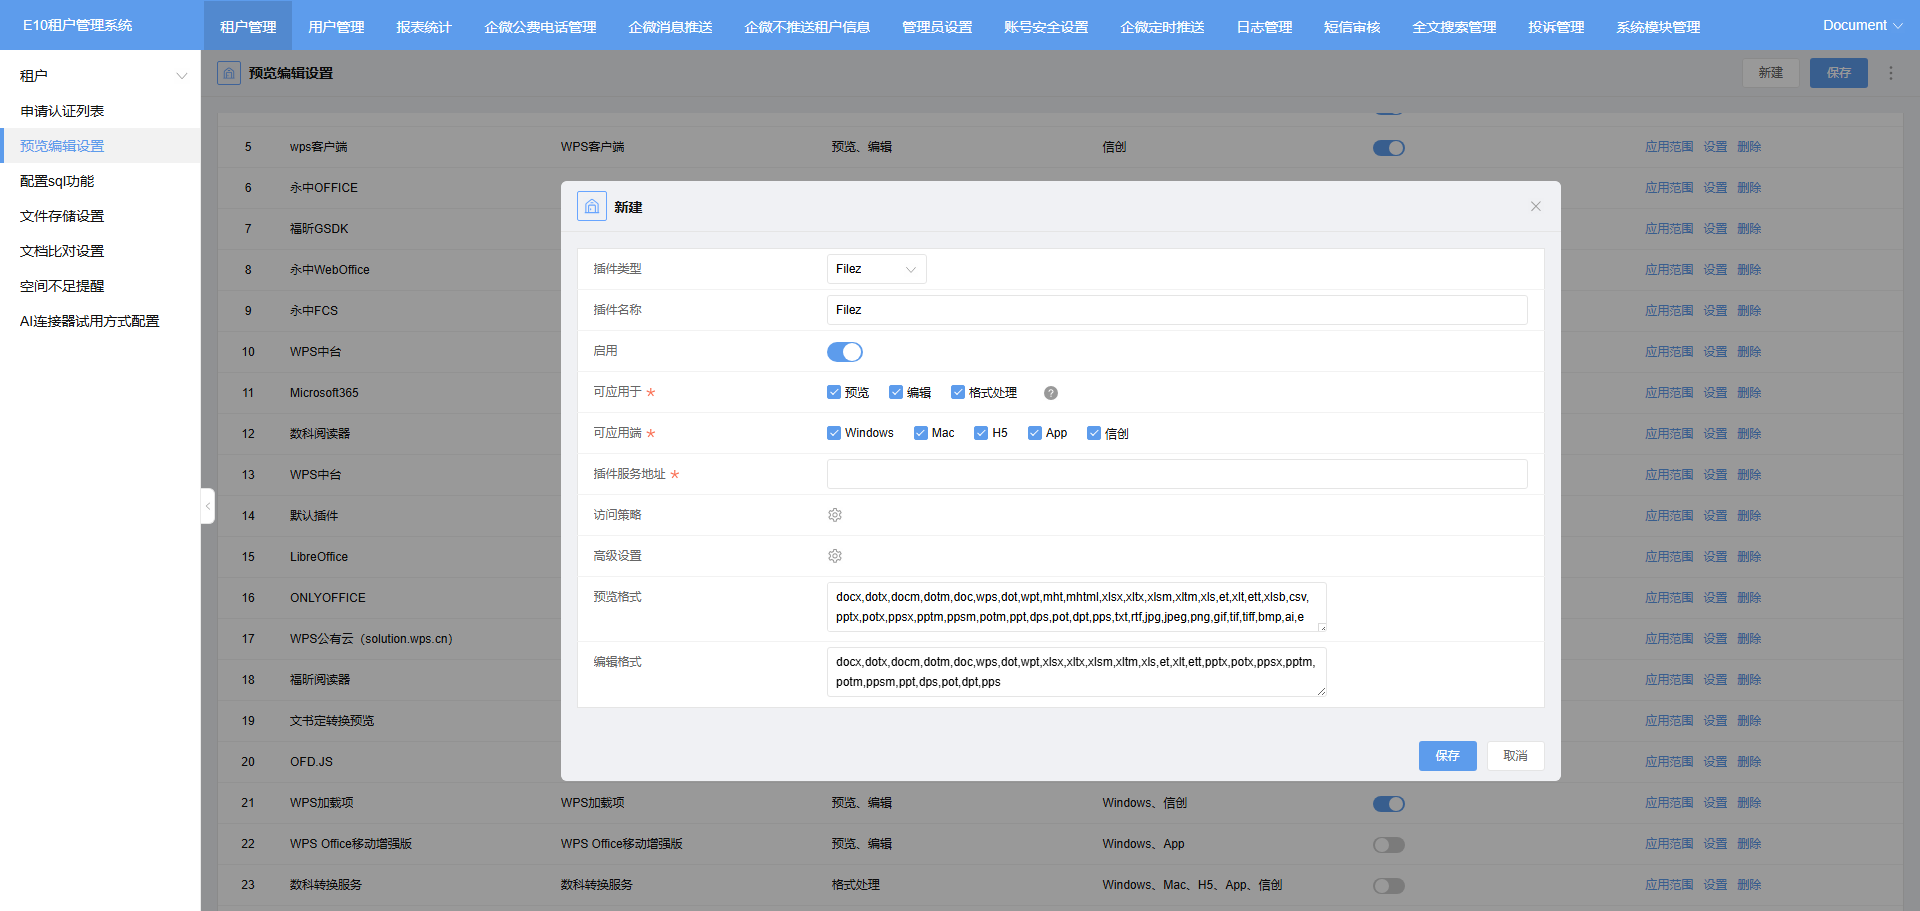Close the 新建 dialog with the X
This screenshot has width=1920, height=911.
[1536, 206]
